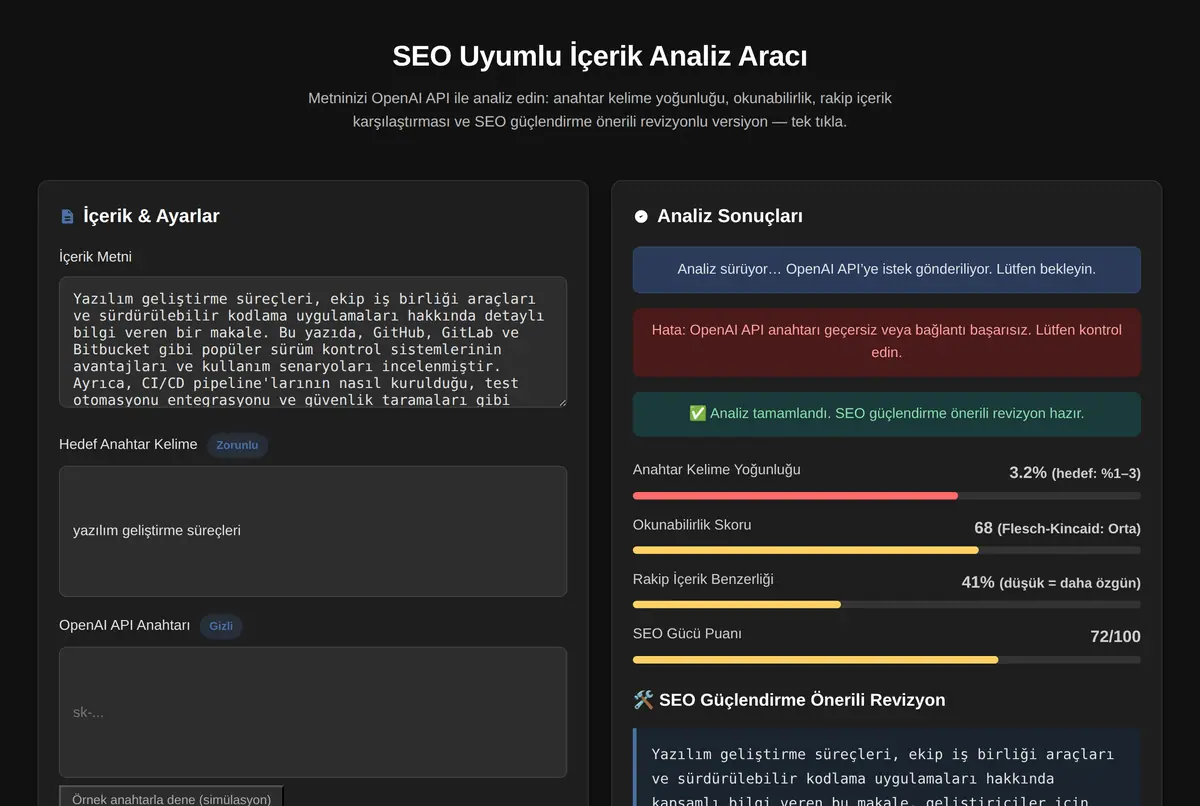
Task: Click the 'İçerik Metni' label
Action: [x=95, y=257]
